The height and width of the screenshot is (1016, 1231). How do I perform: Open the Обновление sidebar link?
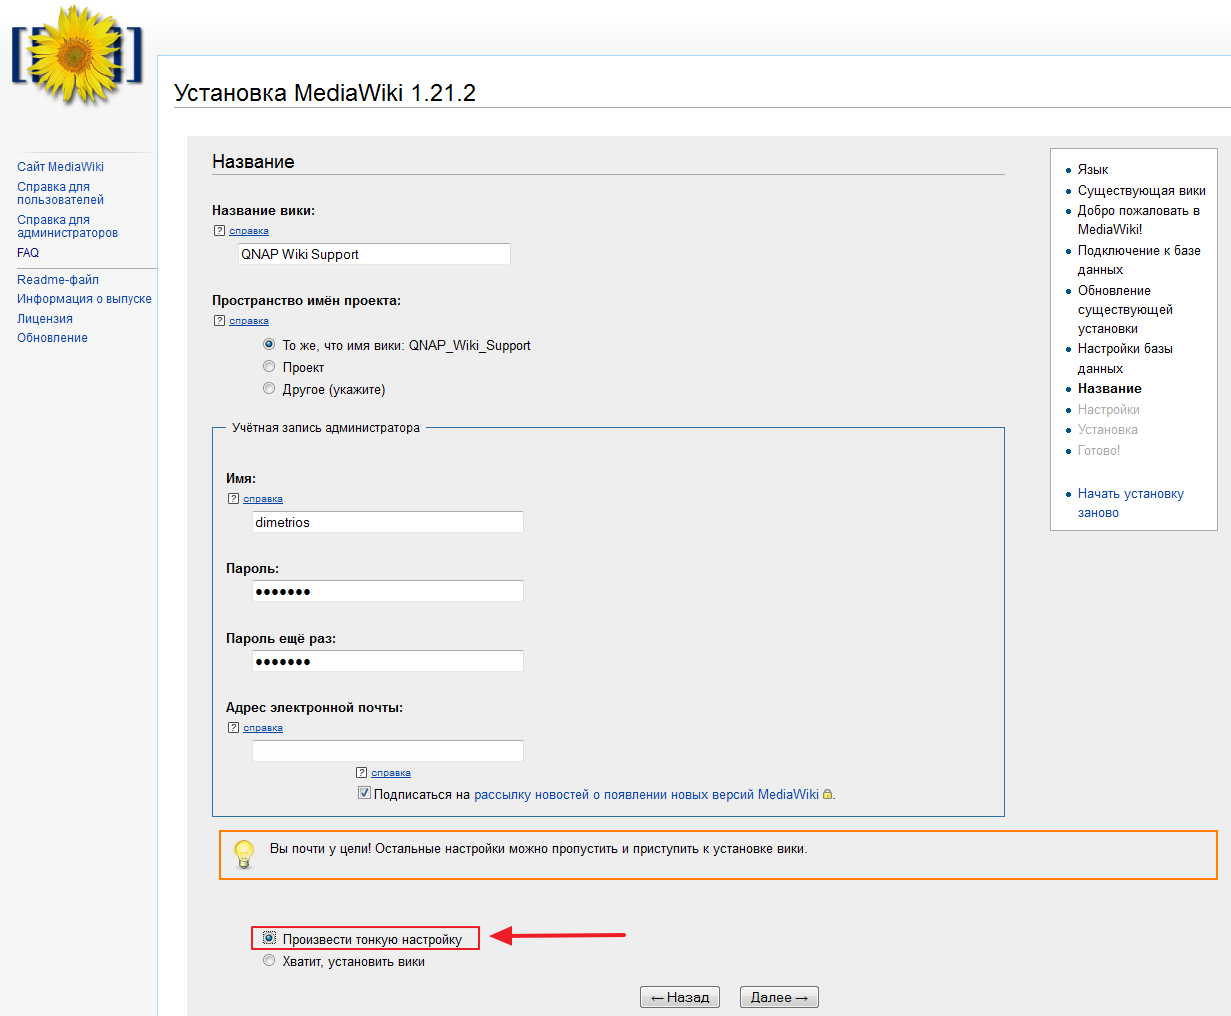click(52, 338)
